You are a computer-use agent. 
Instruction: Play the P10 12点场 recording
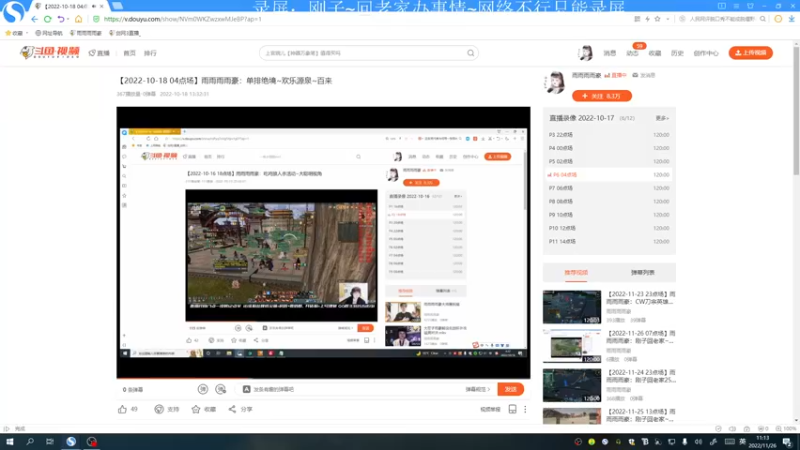[x=609, y=228]
